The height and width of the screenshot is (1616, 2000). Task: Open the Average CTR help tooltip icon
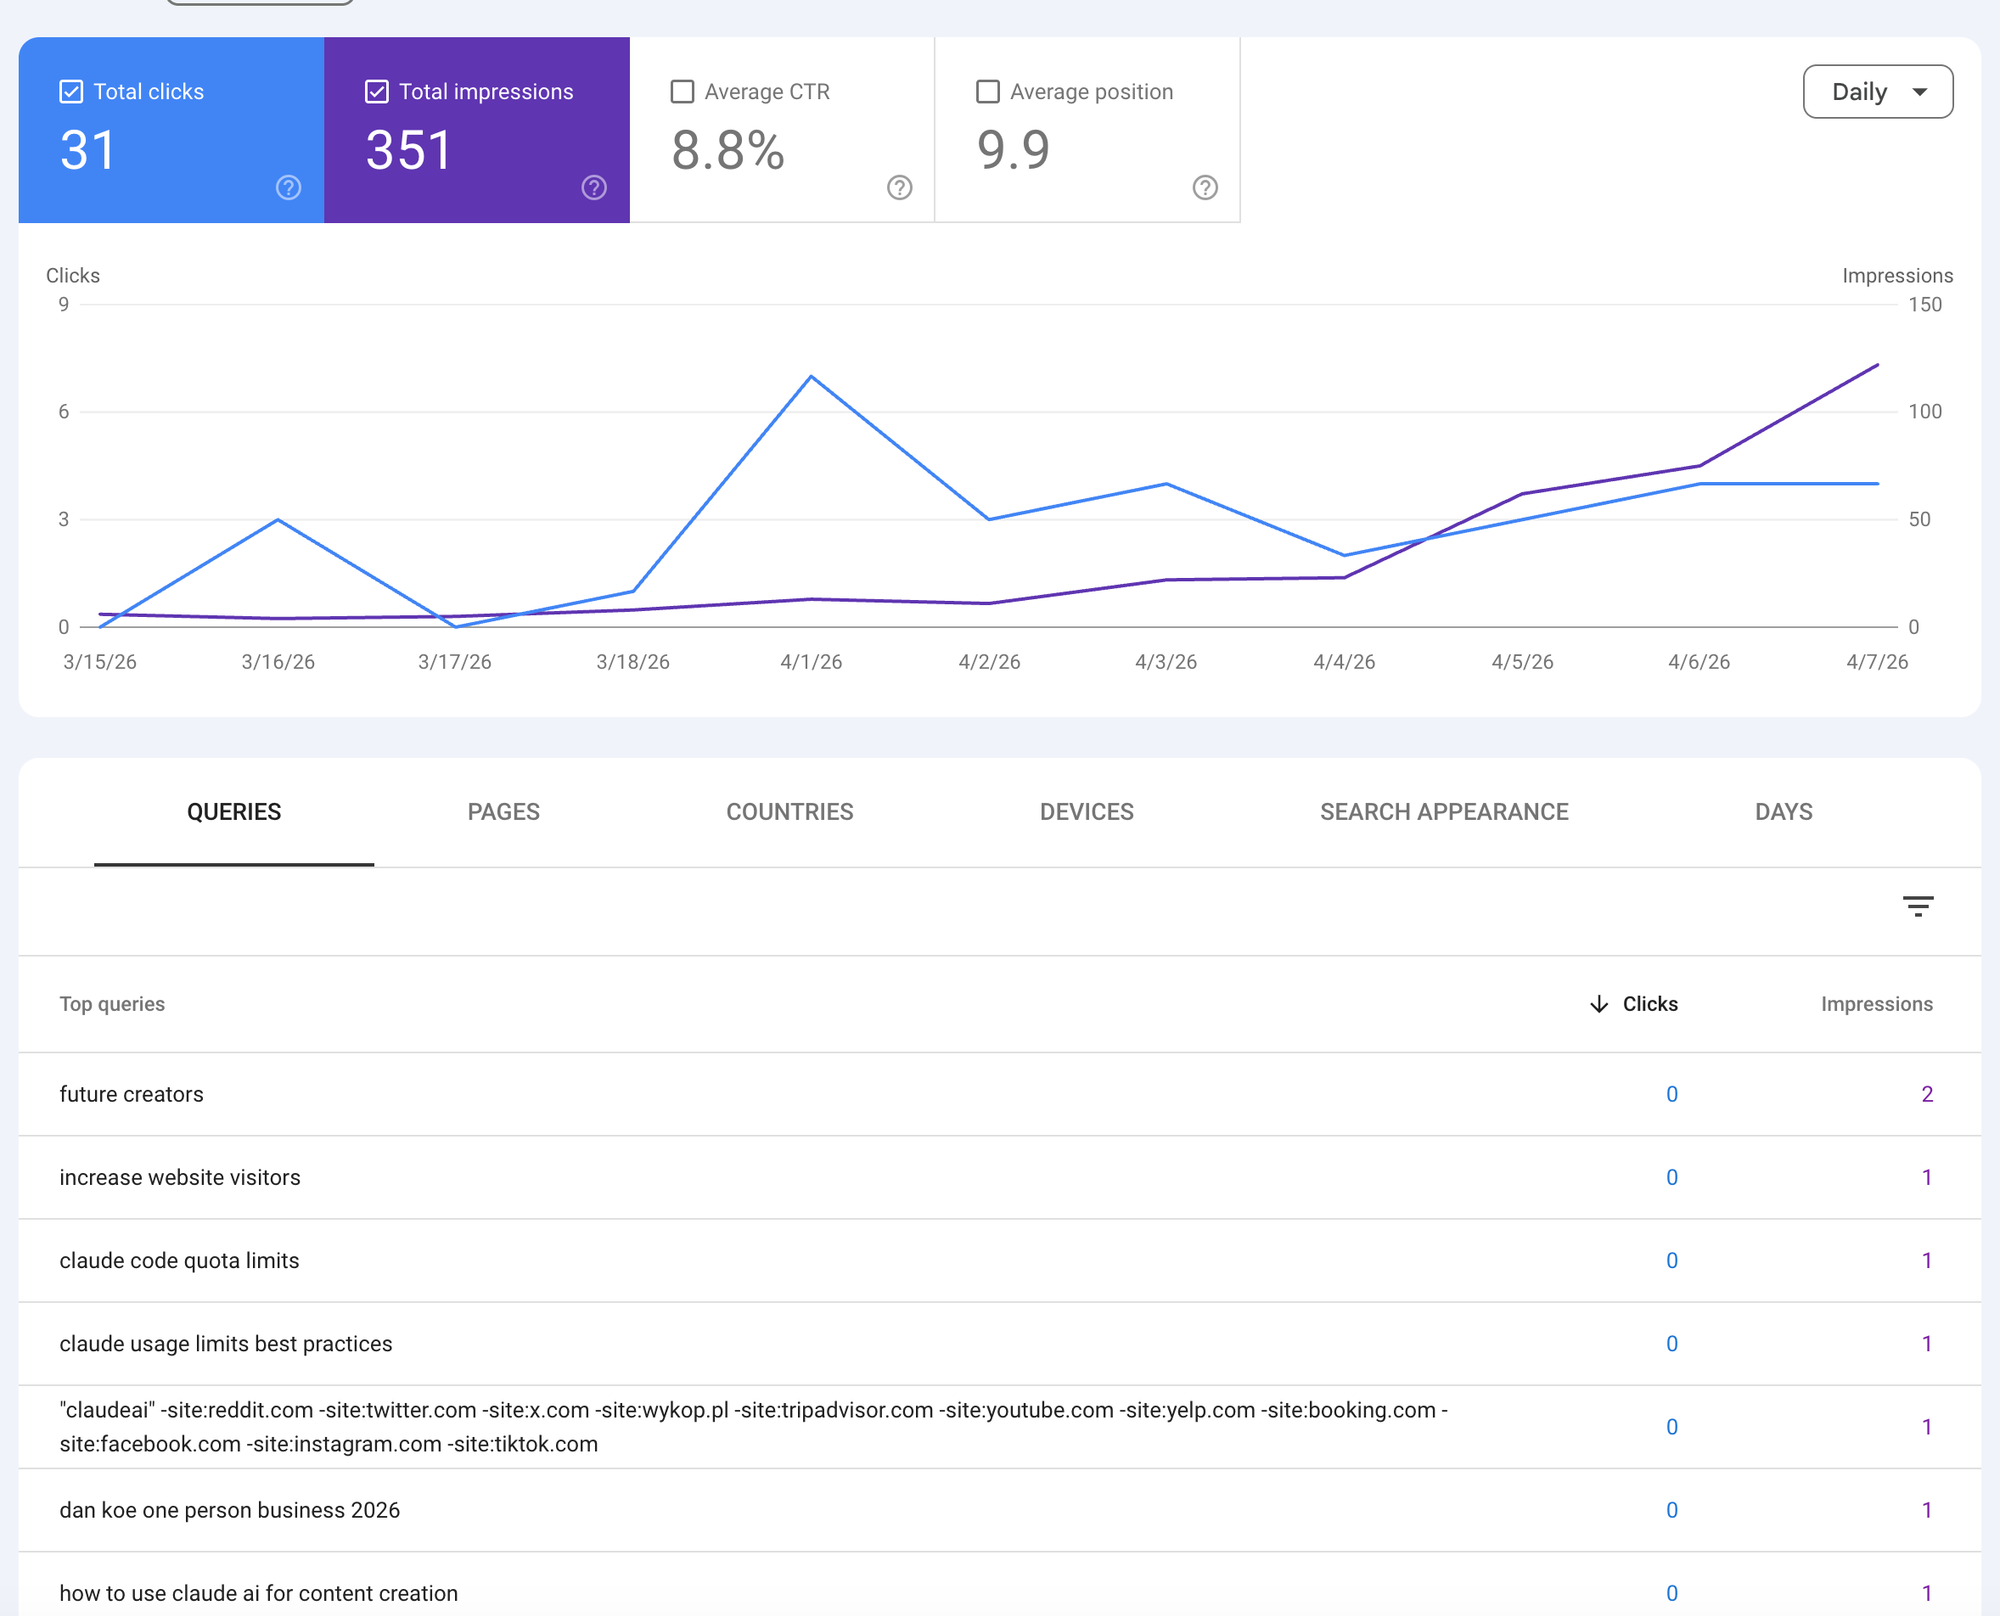[899, 187]
